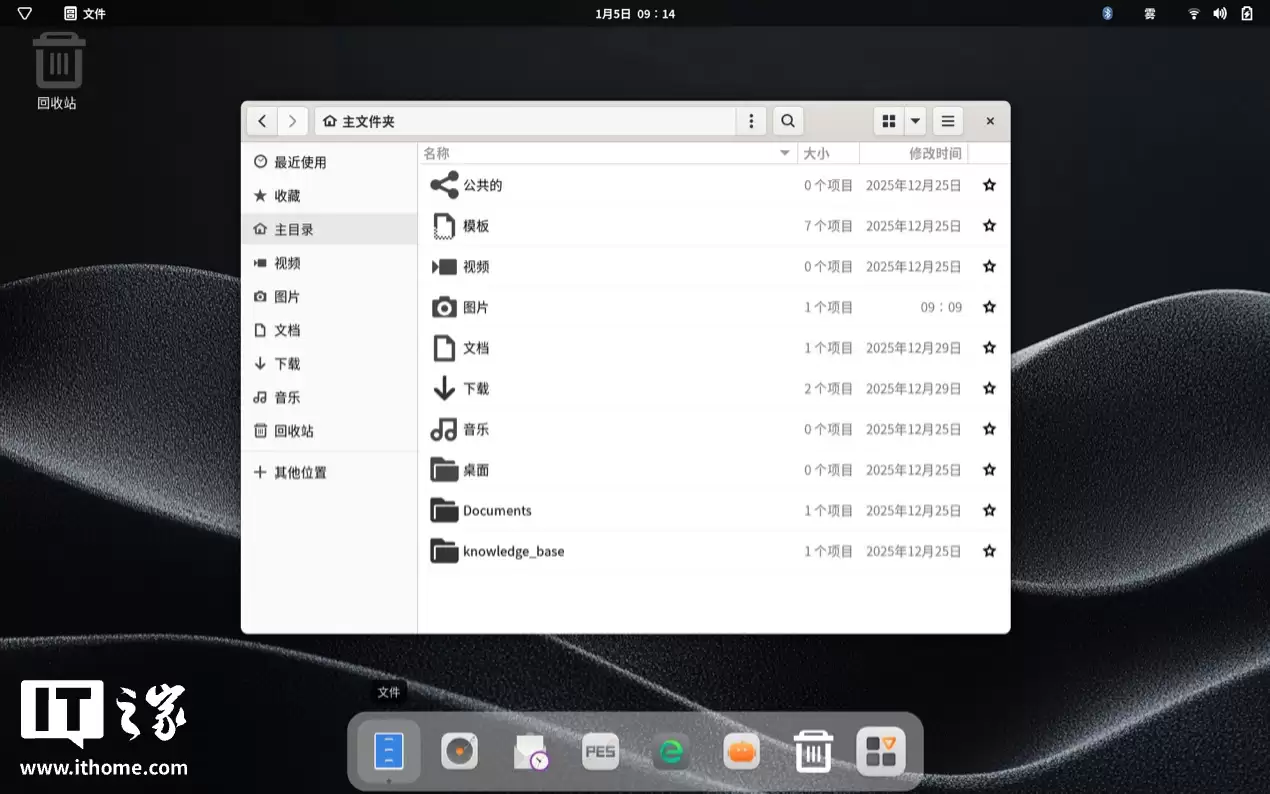Toggle the star on knowledge_base
This screenshot has width=1270, height=794.
pos(988,551)
